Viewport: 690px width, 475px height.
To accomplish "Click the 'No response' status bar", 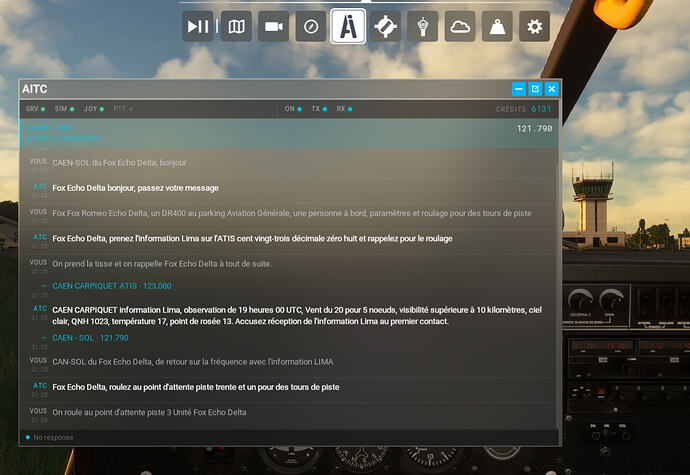I will click(289, 437).
